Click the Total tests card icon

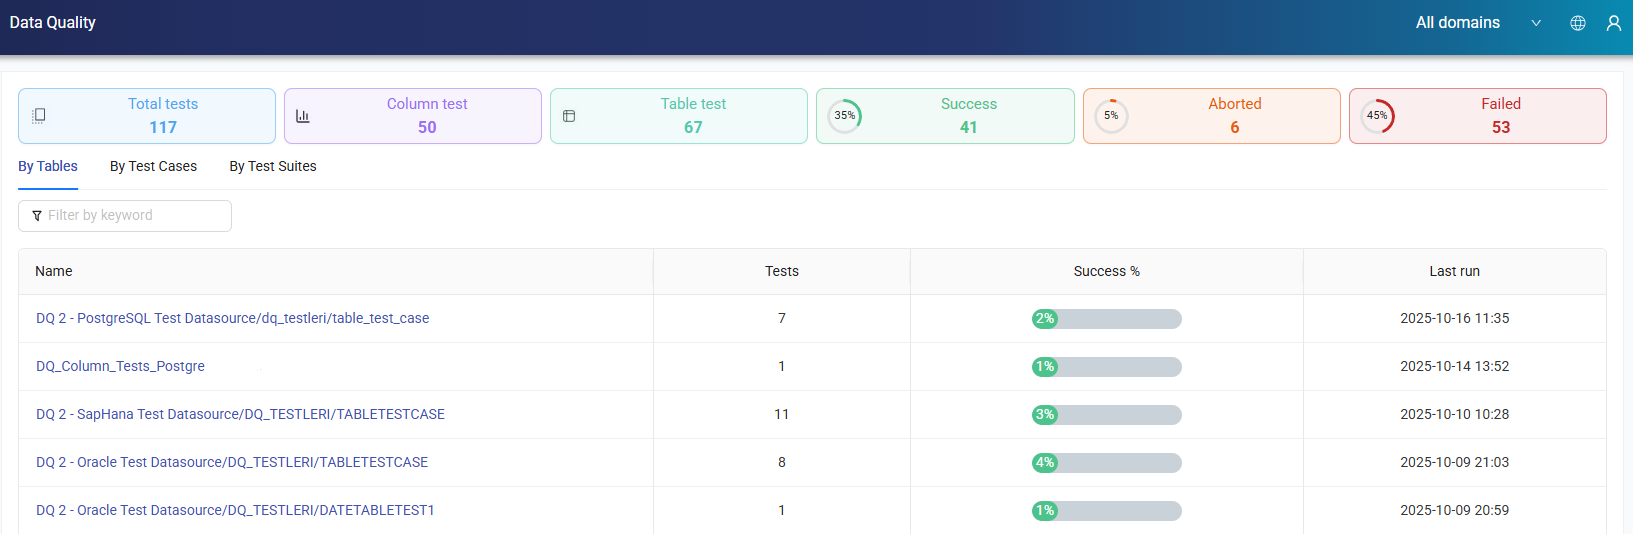tap(39, 116)
